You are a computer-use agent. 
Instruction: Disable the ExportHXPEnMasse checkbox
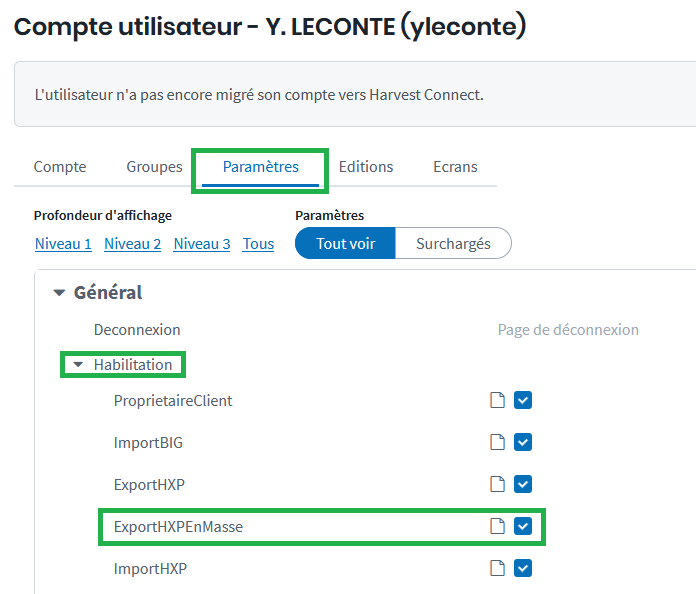click(523, 527)
